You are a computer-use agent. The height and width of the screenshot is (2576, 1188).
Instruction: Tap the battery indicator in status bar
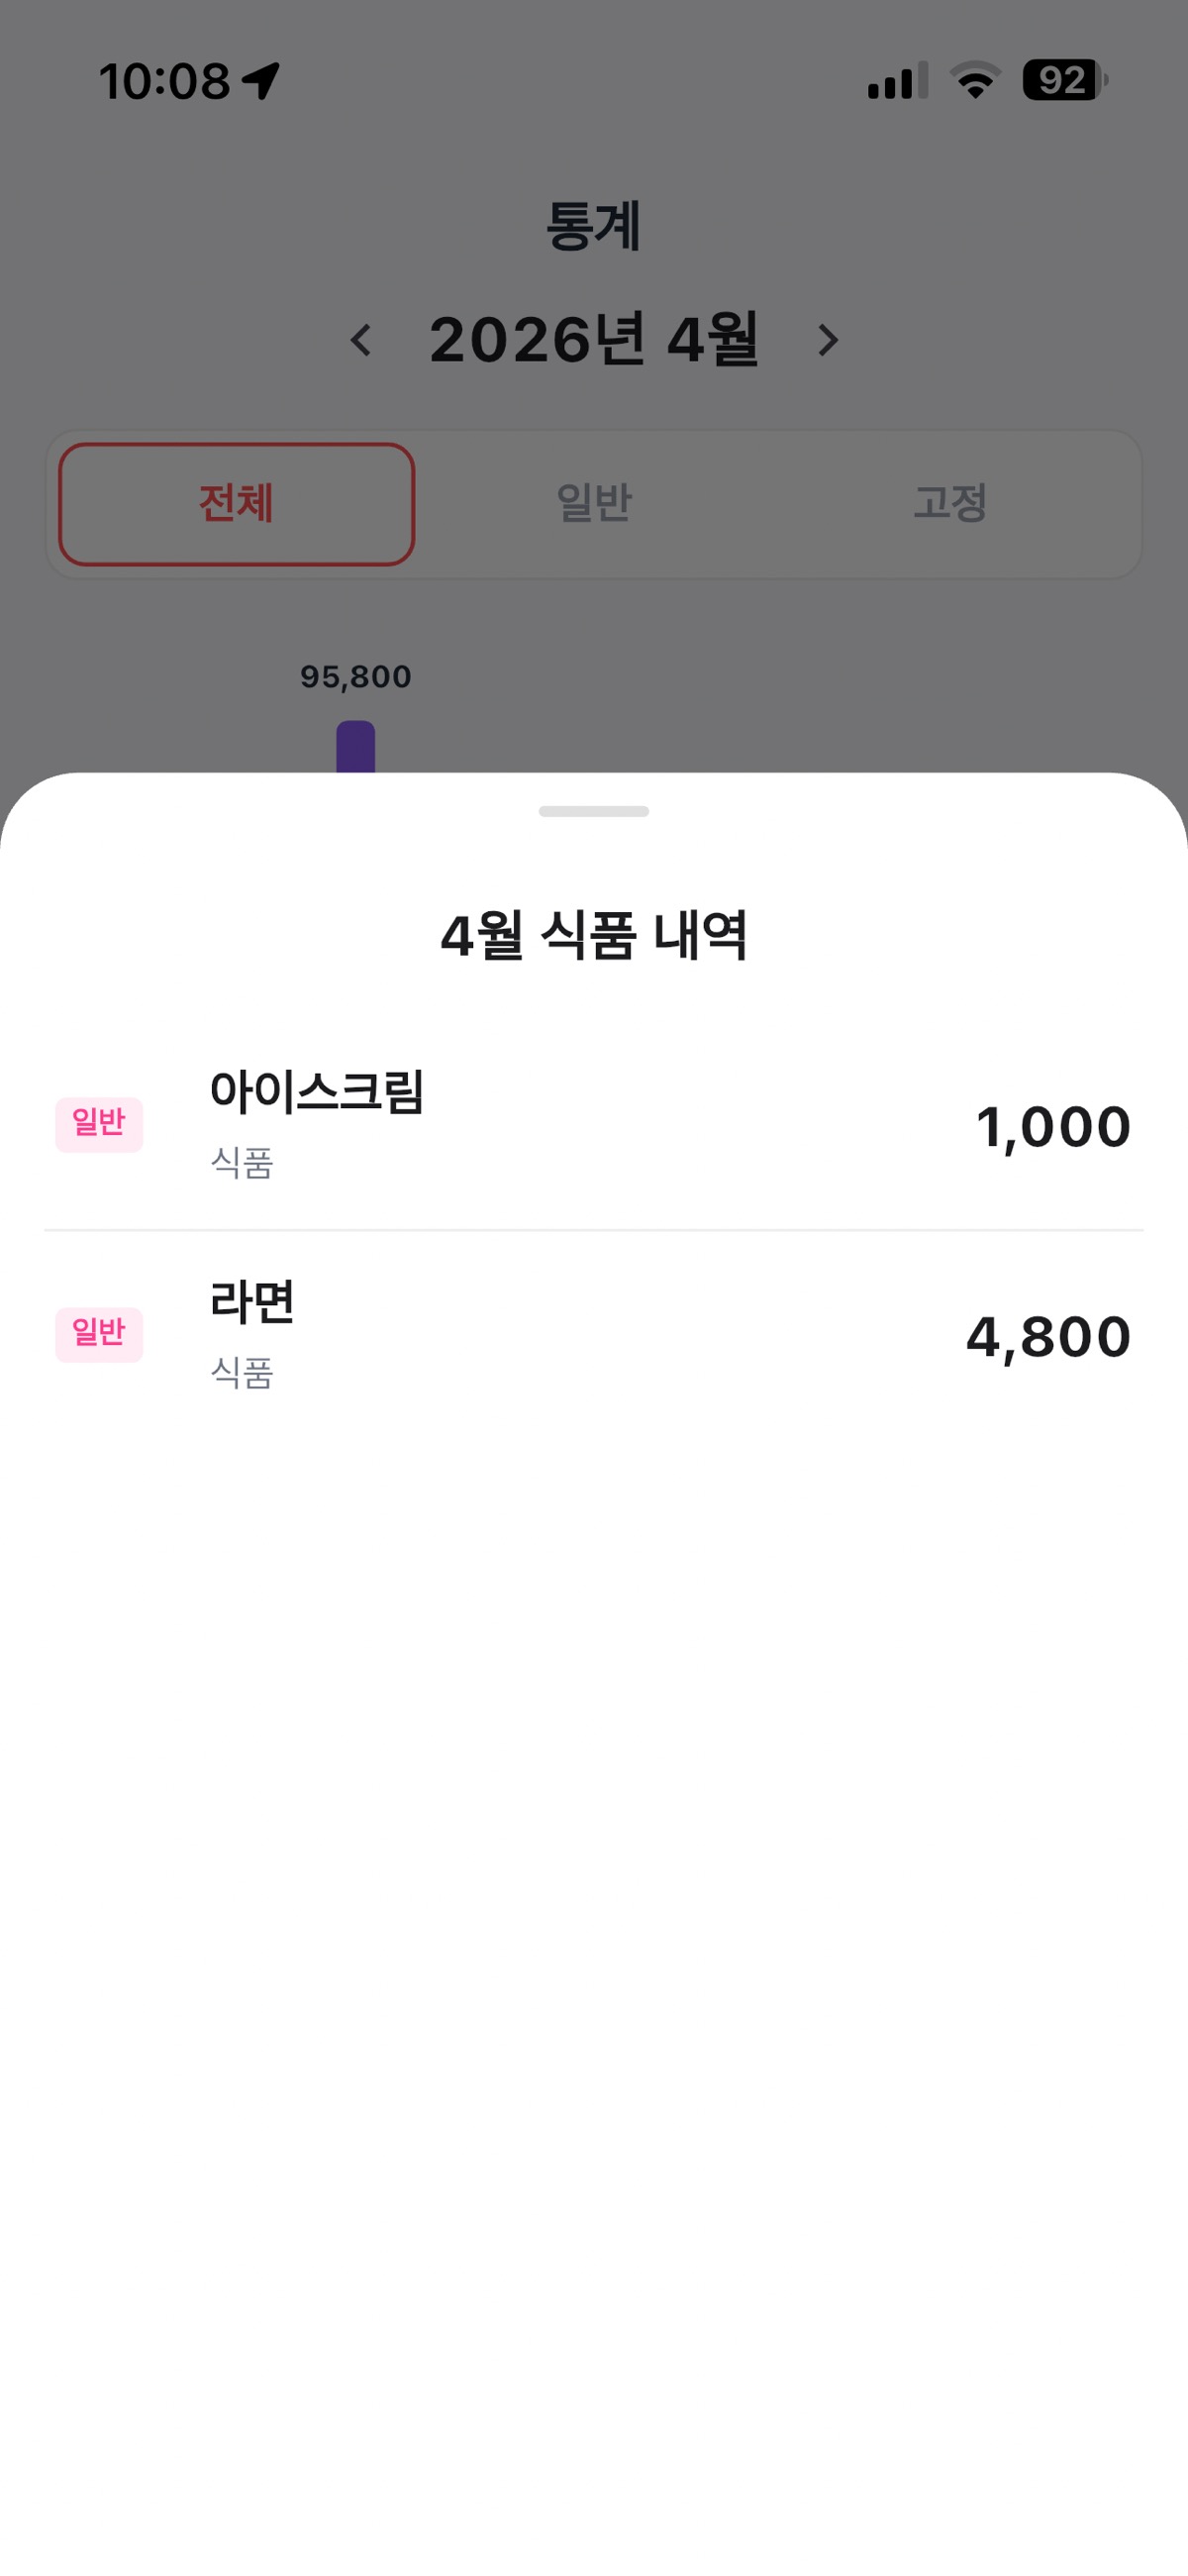(x=1064, y=80)
